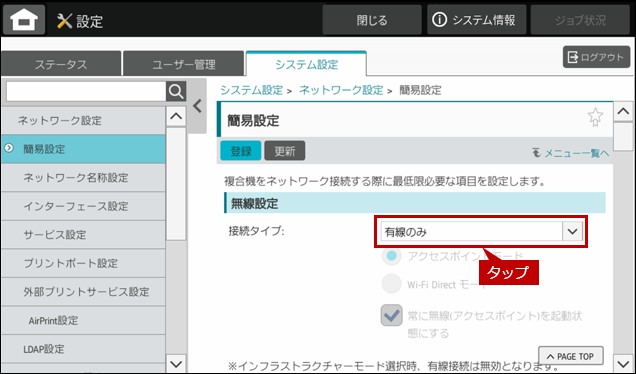This screenshot has height=374, width=636.
Task: Follow the メニュー一覧へ link
Action: tap(571, 153)
